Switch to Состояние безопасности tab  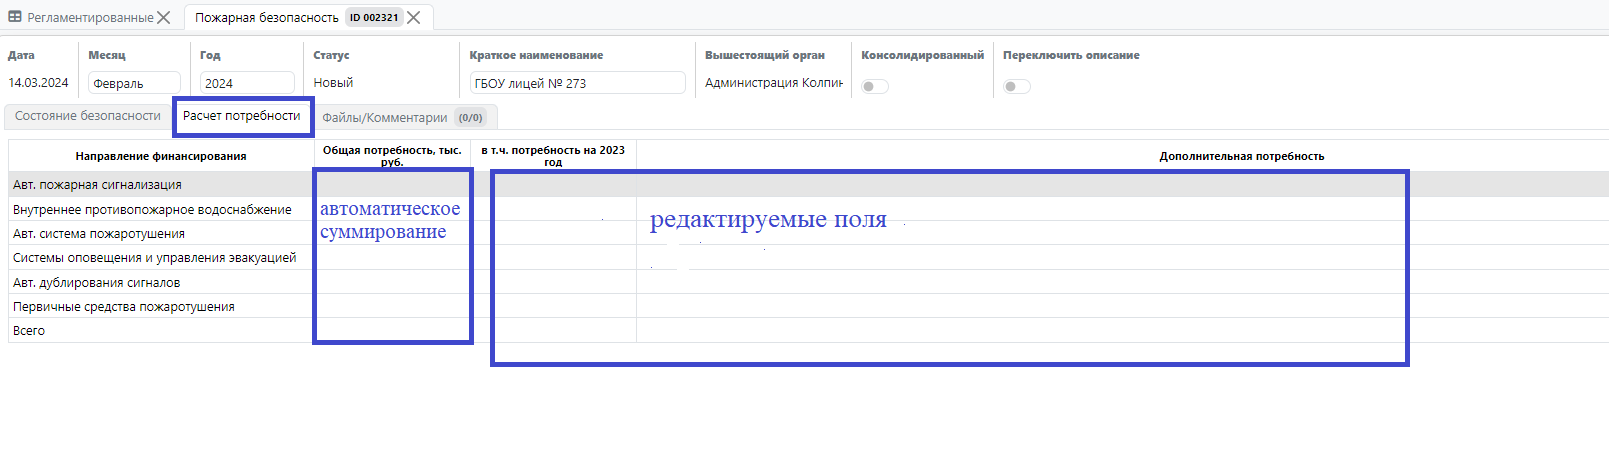[88, 116]
